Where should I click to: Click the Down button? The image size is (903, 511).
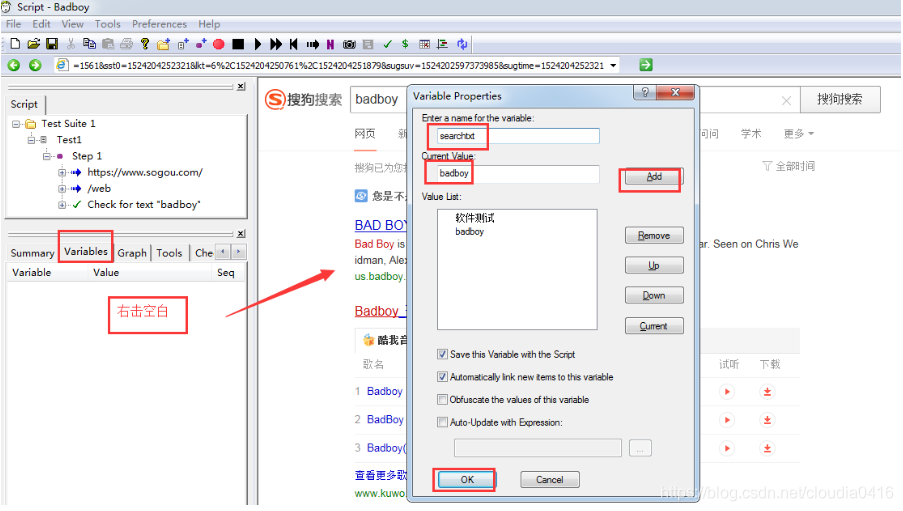tap(654, 296)
